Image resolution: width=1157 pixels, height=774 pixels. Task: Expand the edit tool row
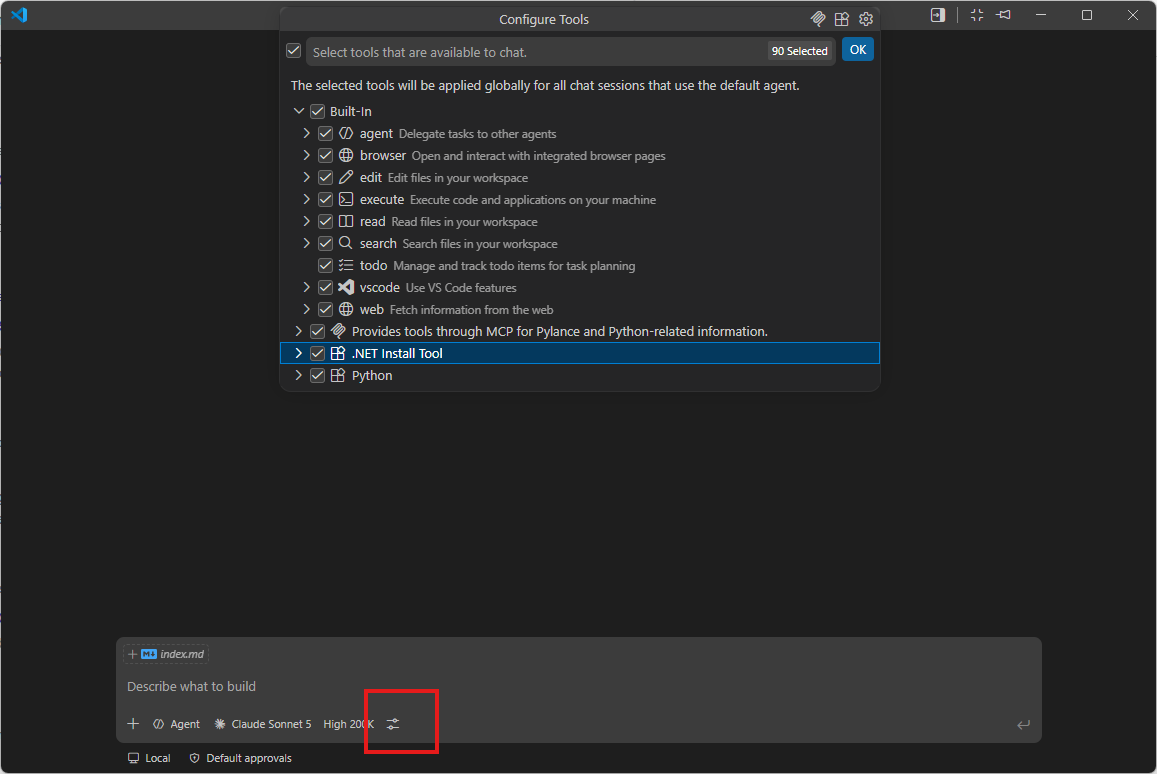click(x=306, y=177)
